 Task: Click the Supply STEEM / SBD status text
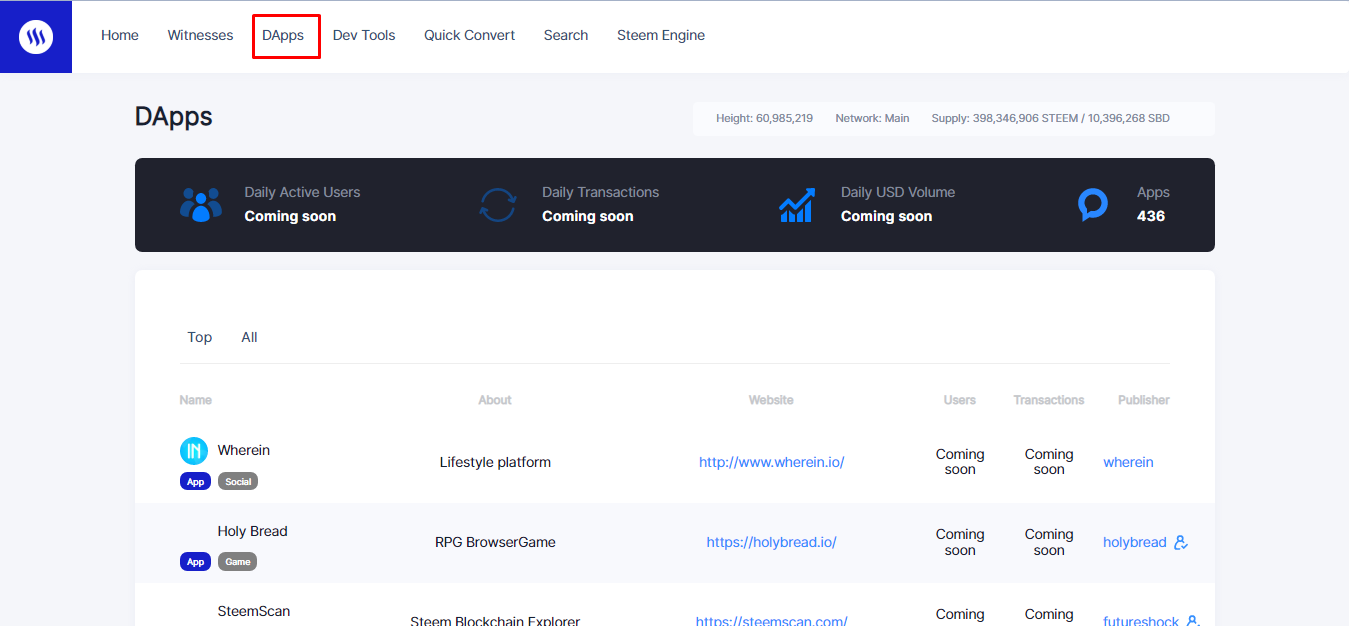(x=1050, y=118)
